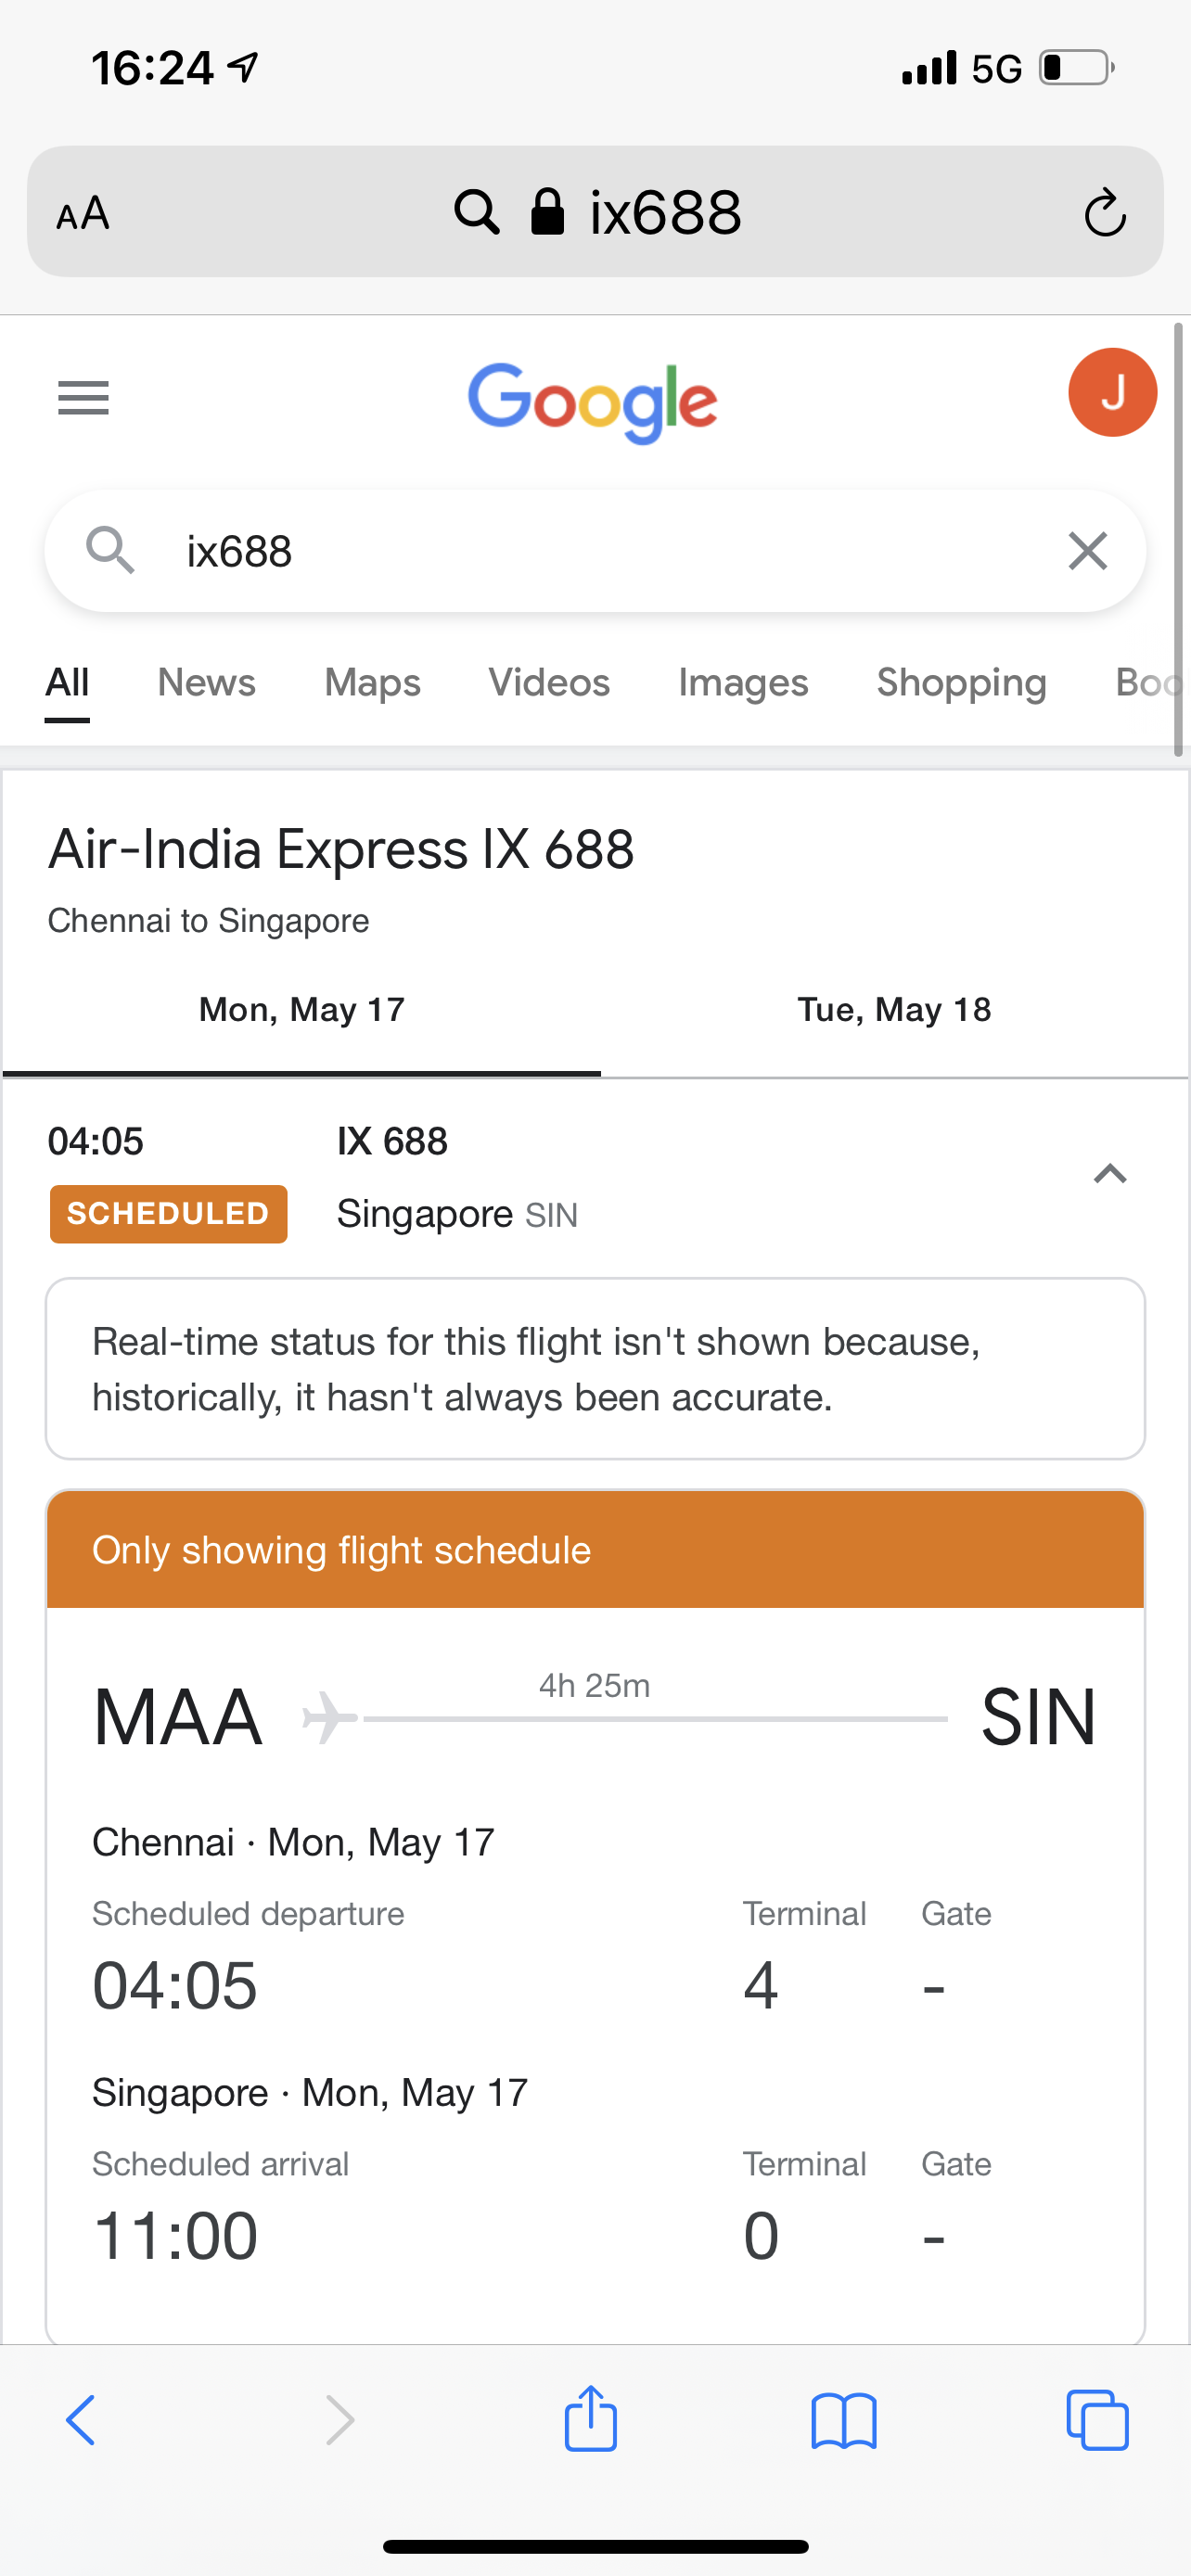Open Safari bookmarks

(x=844, y=2421)
